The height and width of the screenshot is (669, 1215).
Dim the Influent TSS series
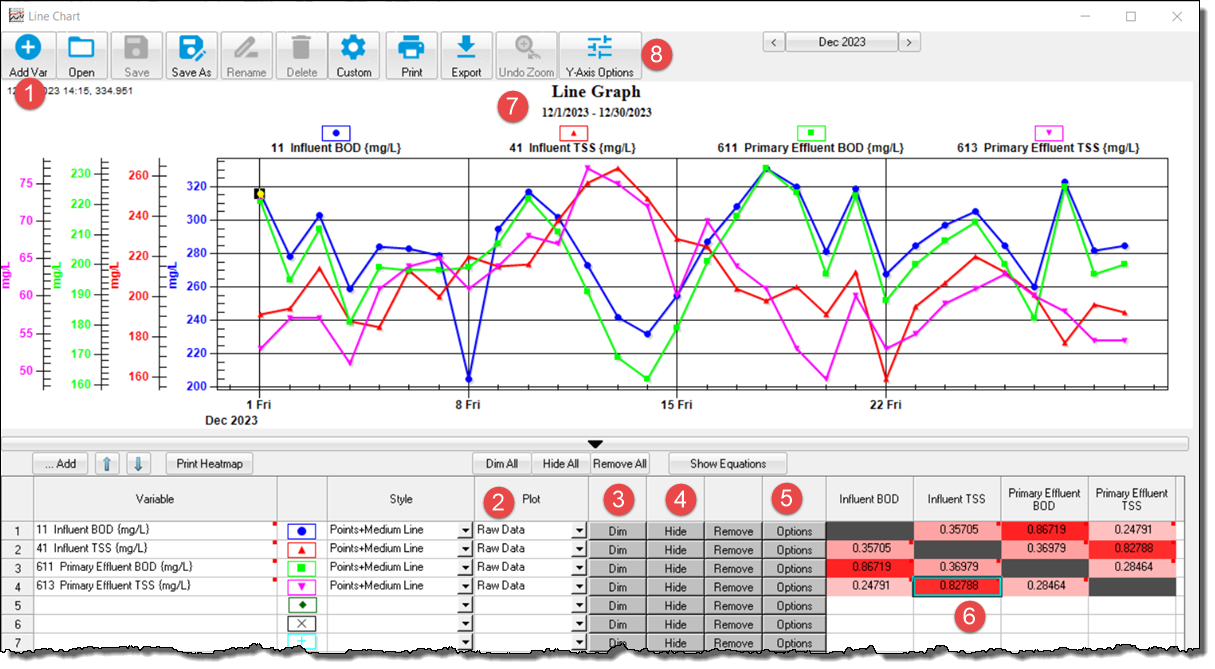tap(617, 549)
